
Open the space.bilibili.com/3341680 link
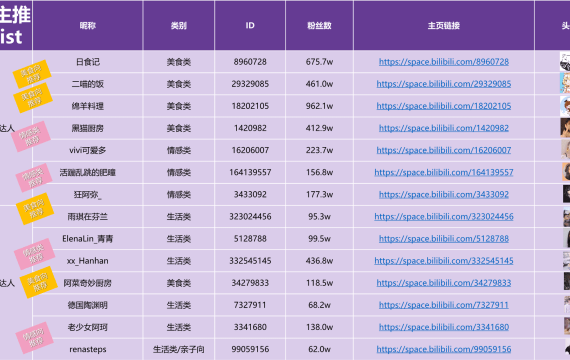[443, 327]
